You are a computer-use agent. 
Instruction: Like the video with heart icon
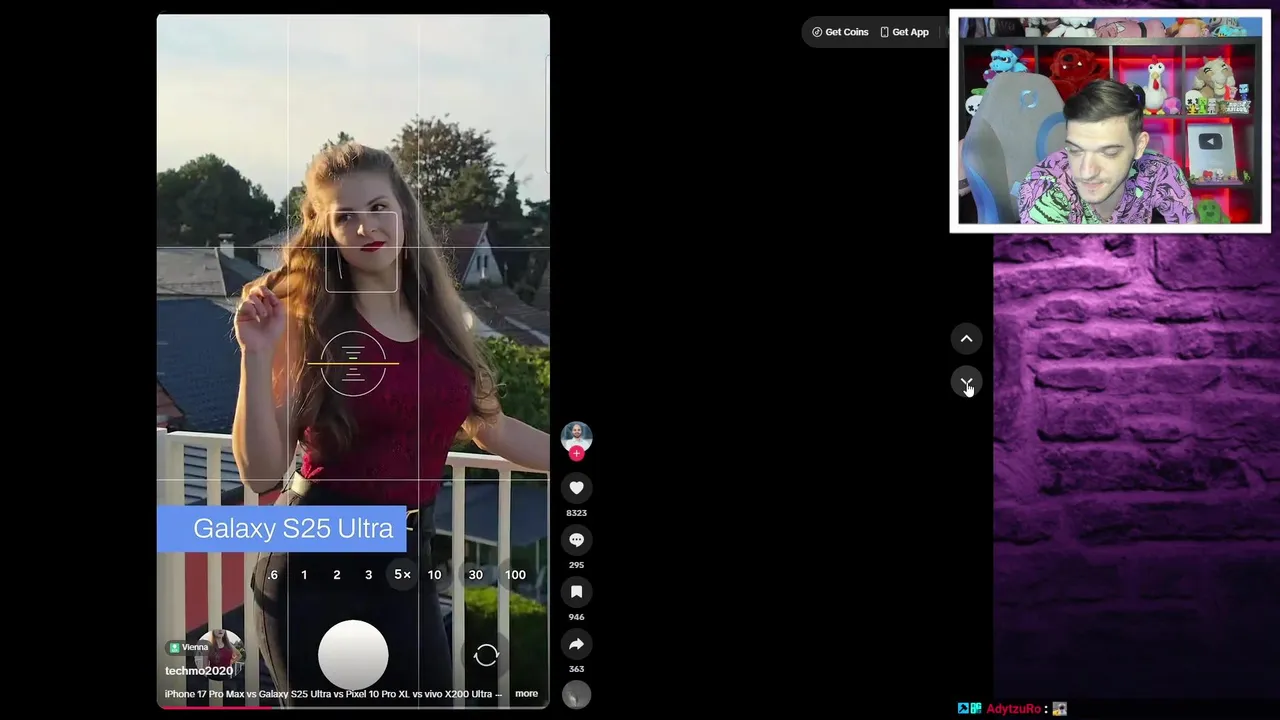coord(576,488)
